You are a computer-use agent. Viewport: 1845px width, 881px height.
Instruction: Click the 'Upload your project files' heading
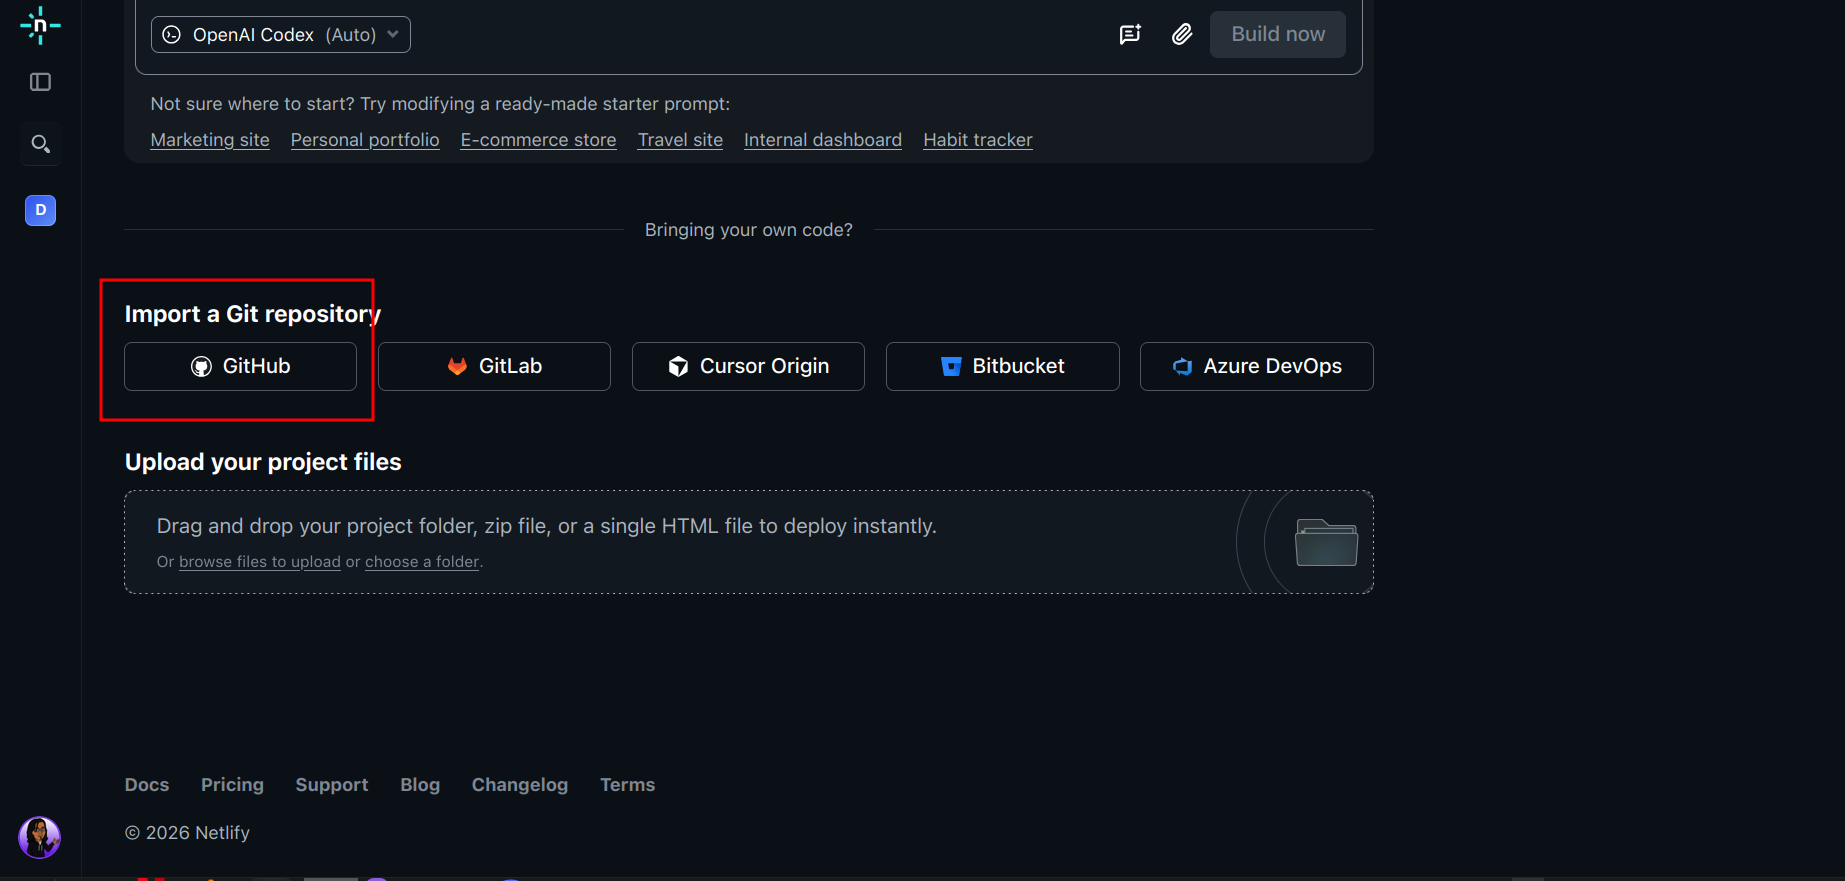[263, 462]
